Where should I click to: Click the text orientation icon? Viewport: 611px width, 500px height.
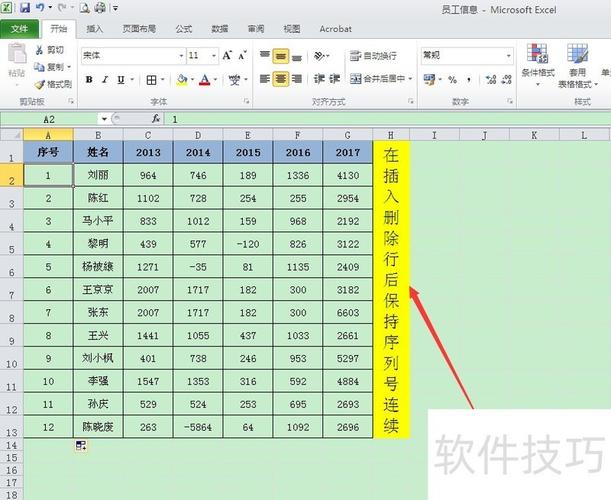tap(320, 56)
